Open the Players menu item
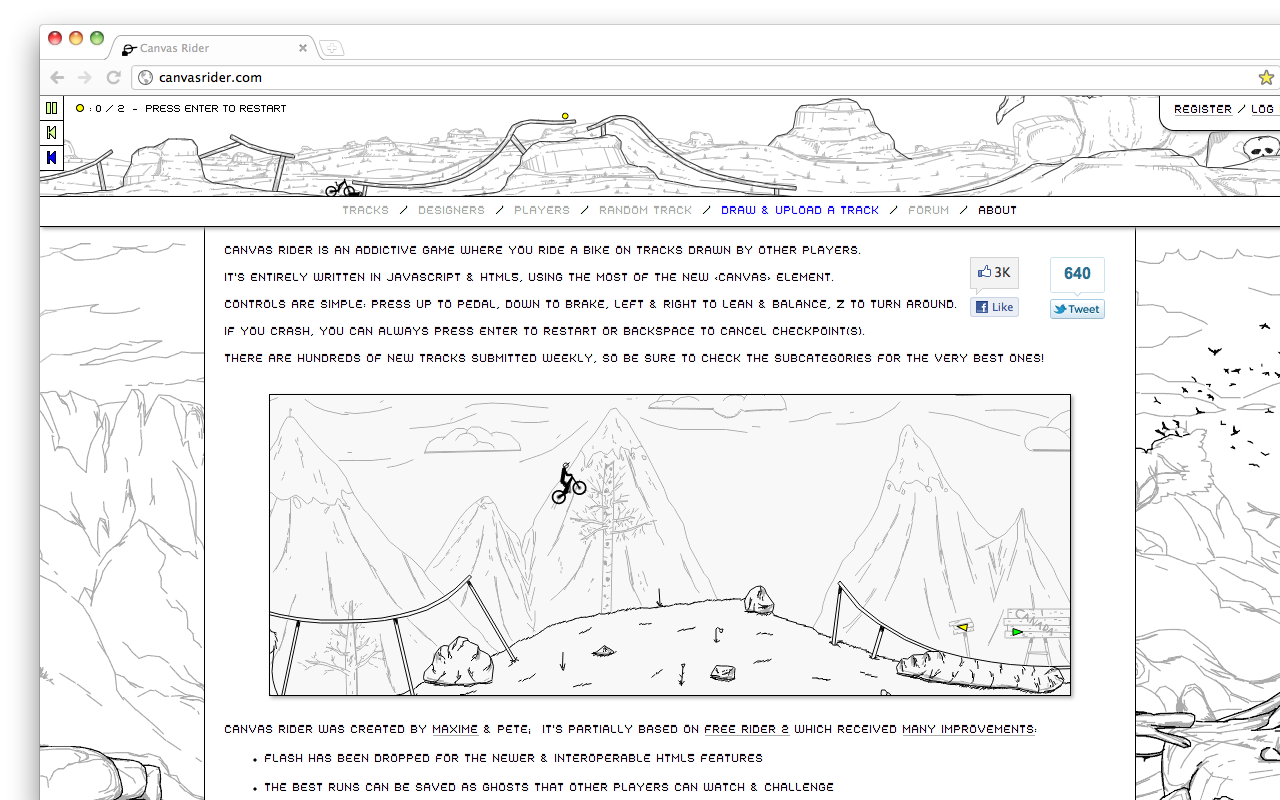1280x800 pixels. click(x=542, y=210)
